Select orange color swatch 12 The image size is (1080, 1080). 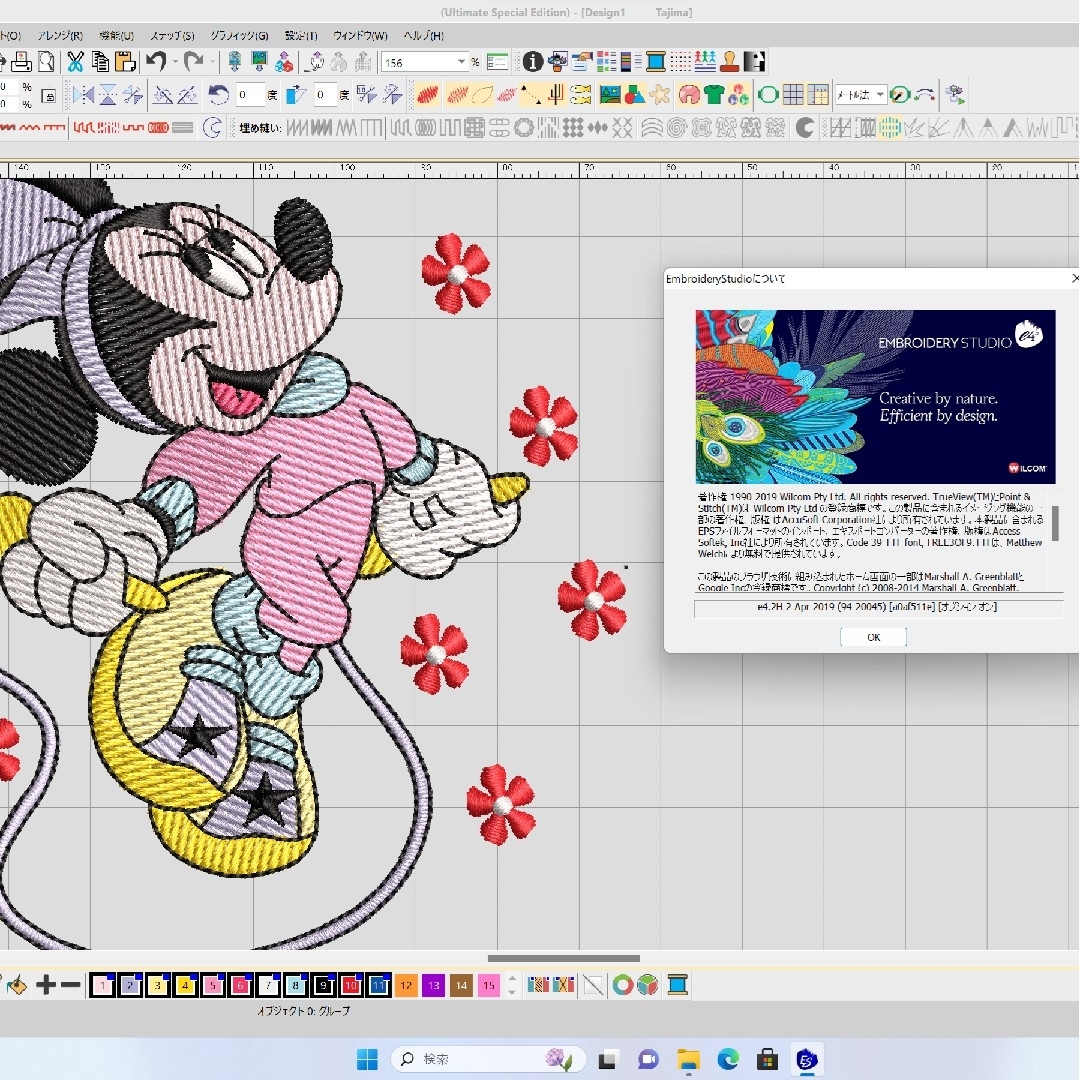point(406,985)
